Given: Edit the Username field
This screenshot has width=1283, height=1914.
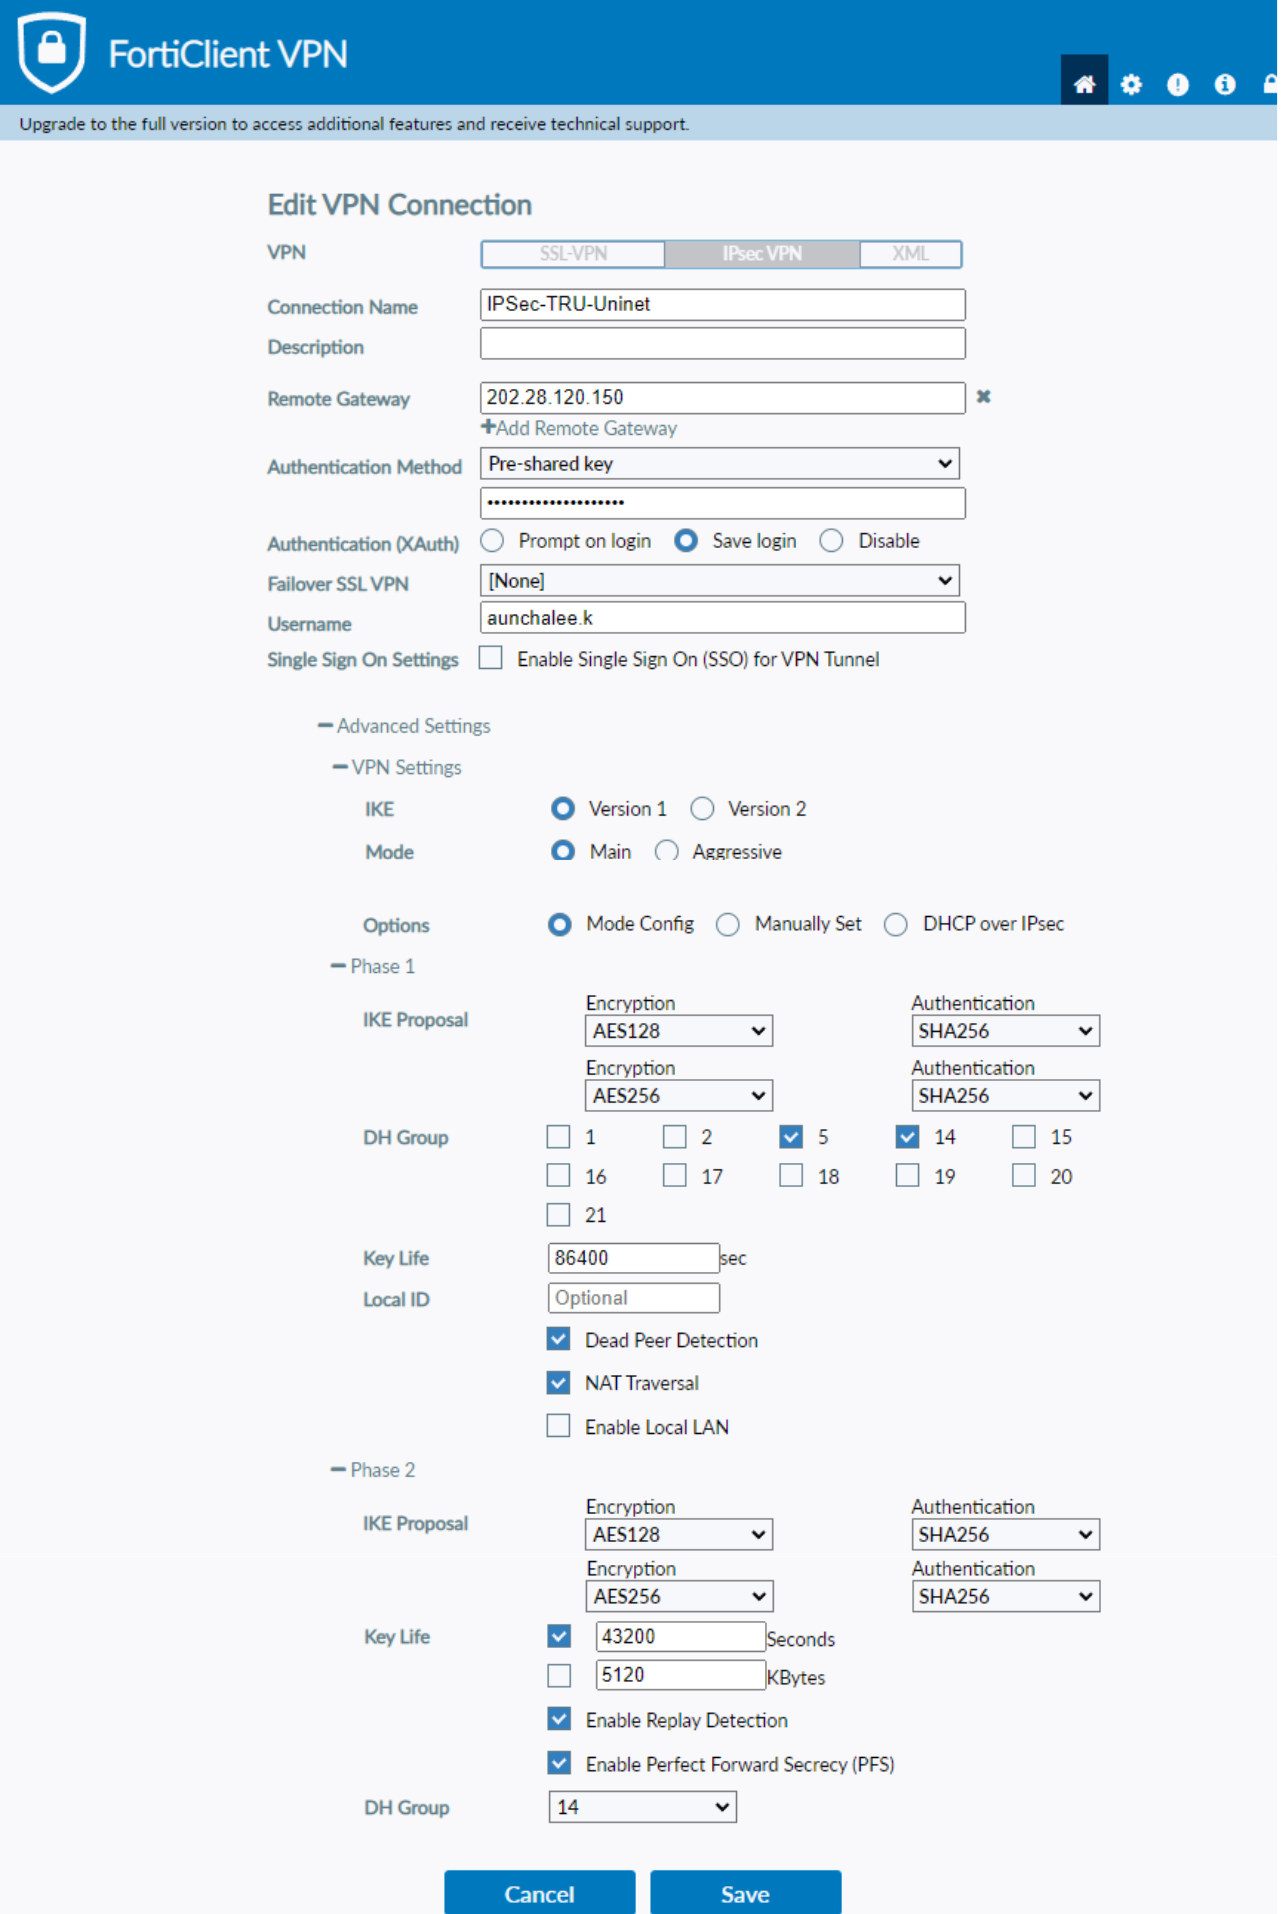Looking at the screenshot, I should pyautogui.click(x=722, y=618).
